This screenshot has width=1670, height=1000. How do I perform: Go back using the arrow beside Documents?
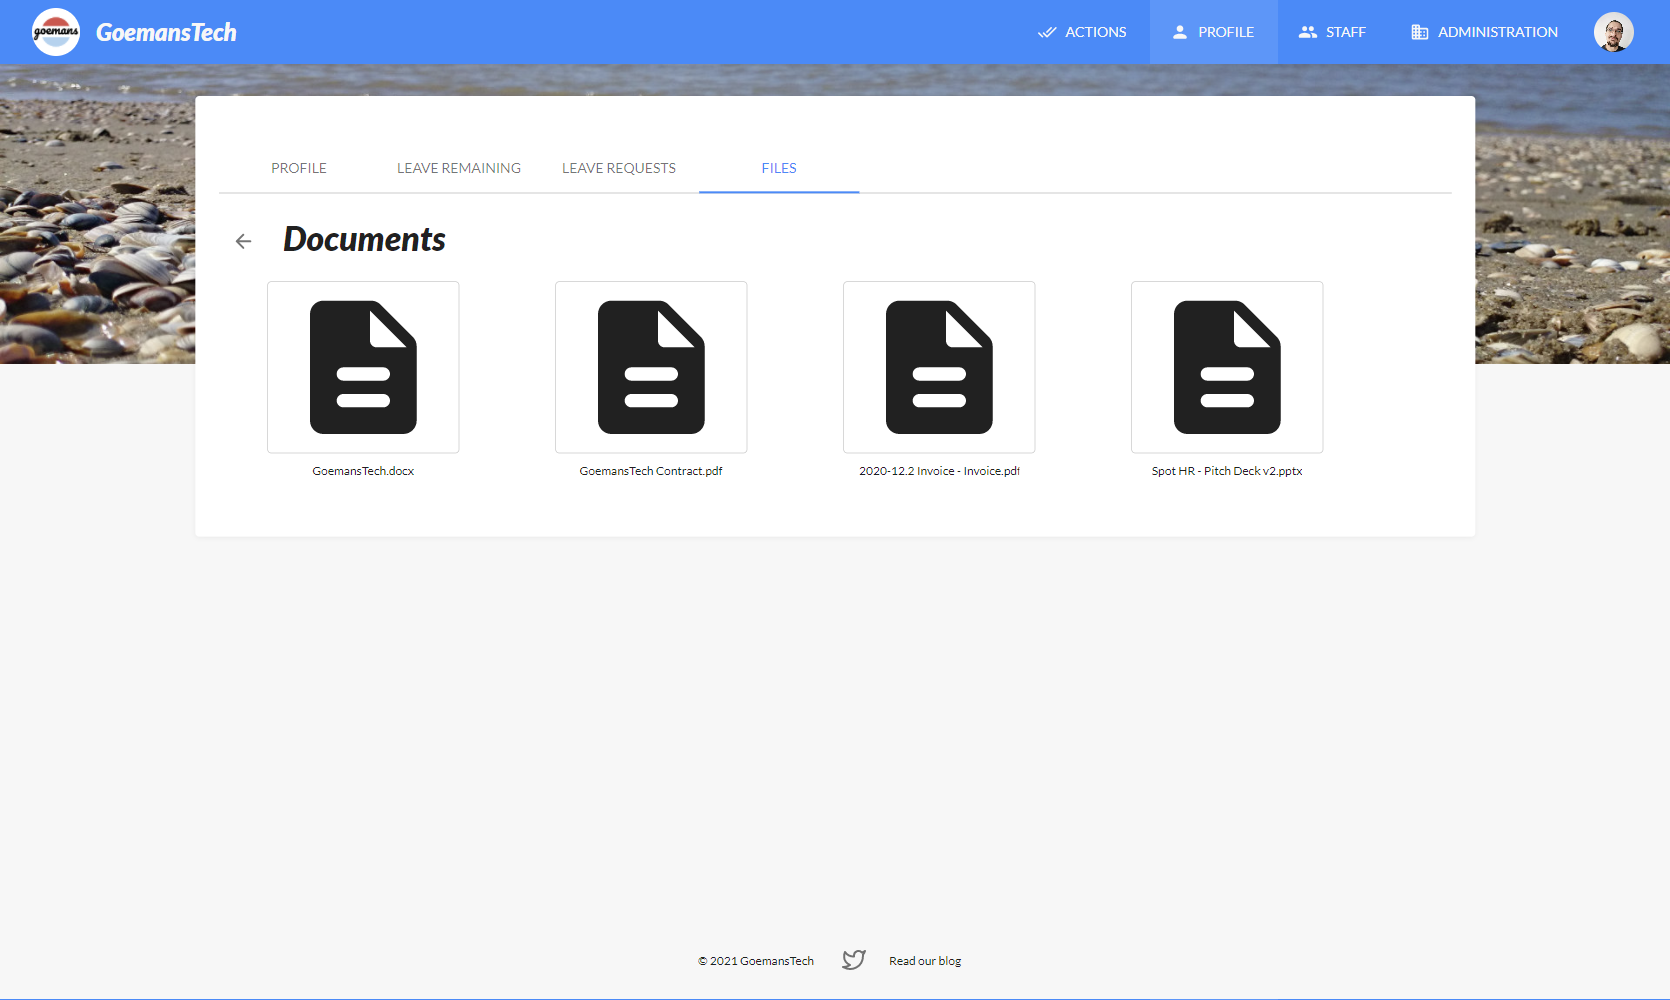coord(243,241)
